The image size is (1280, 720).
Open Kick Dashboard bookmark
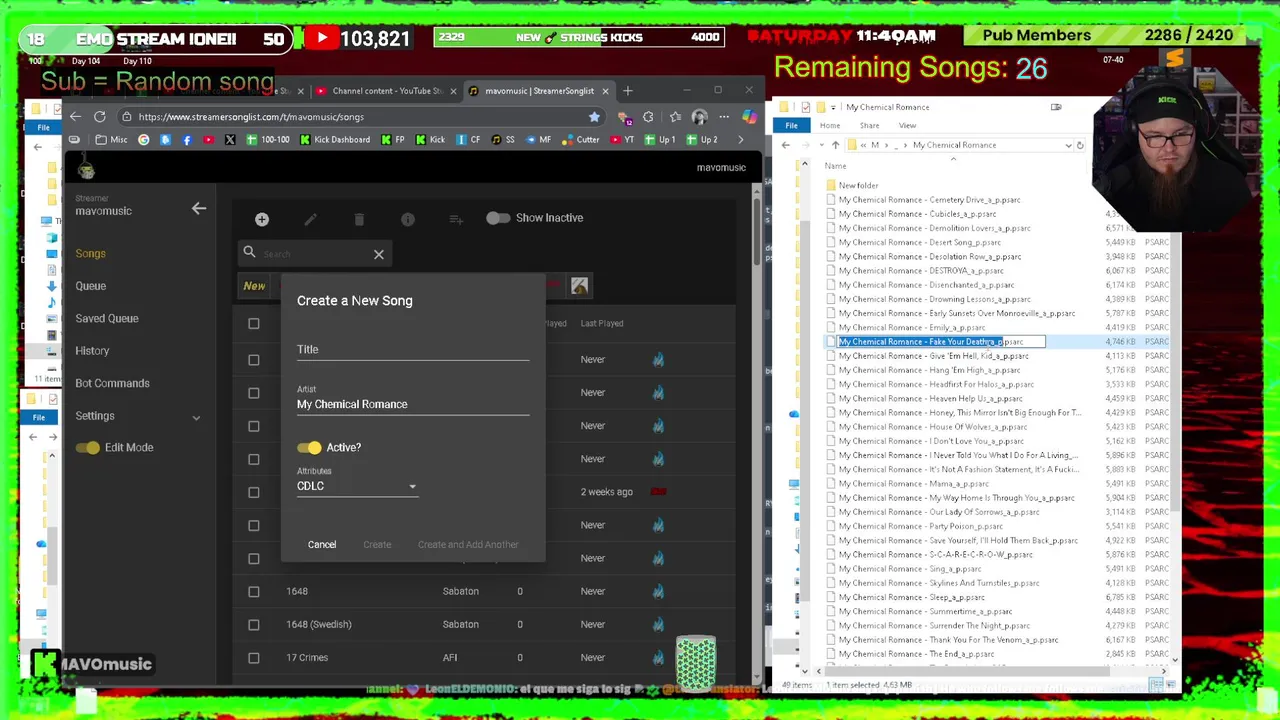click(x=336, y=140)
